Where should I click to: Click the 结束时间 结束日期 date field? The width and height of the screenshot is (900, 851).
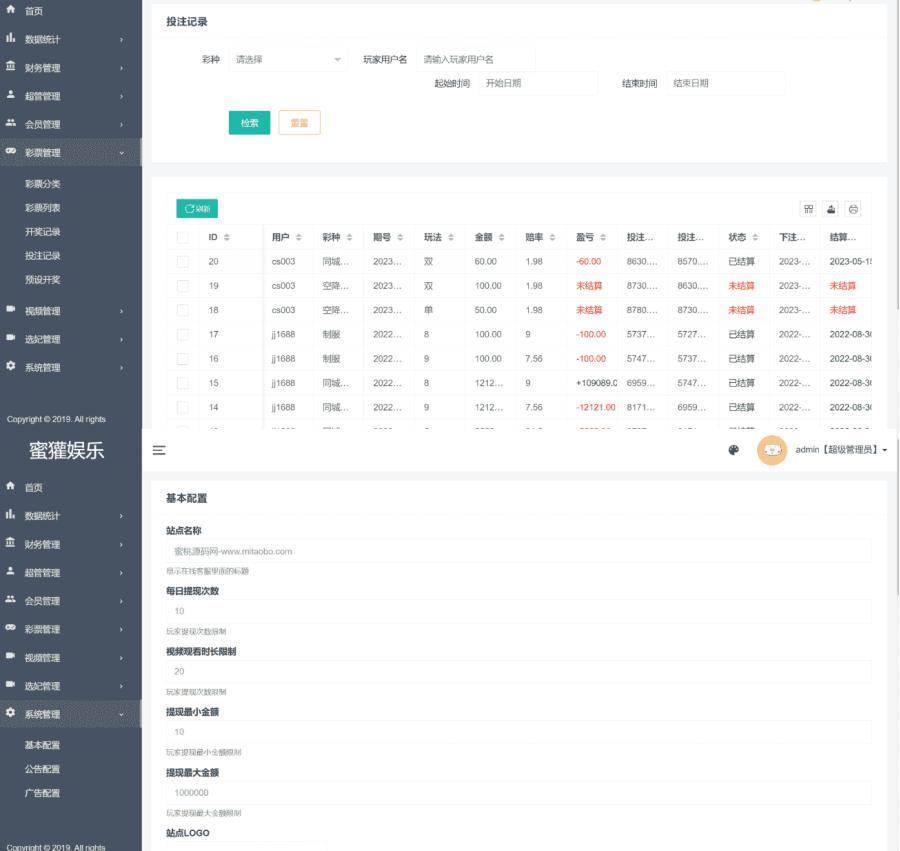[x=726, y=83]
